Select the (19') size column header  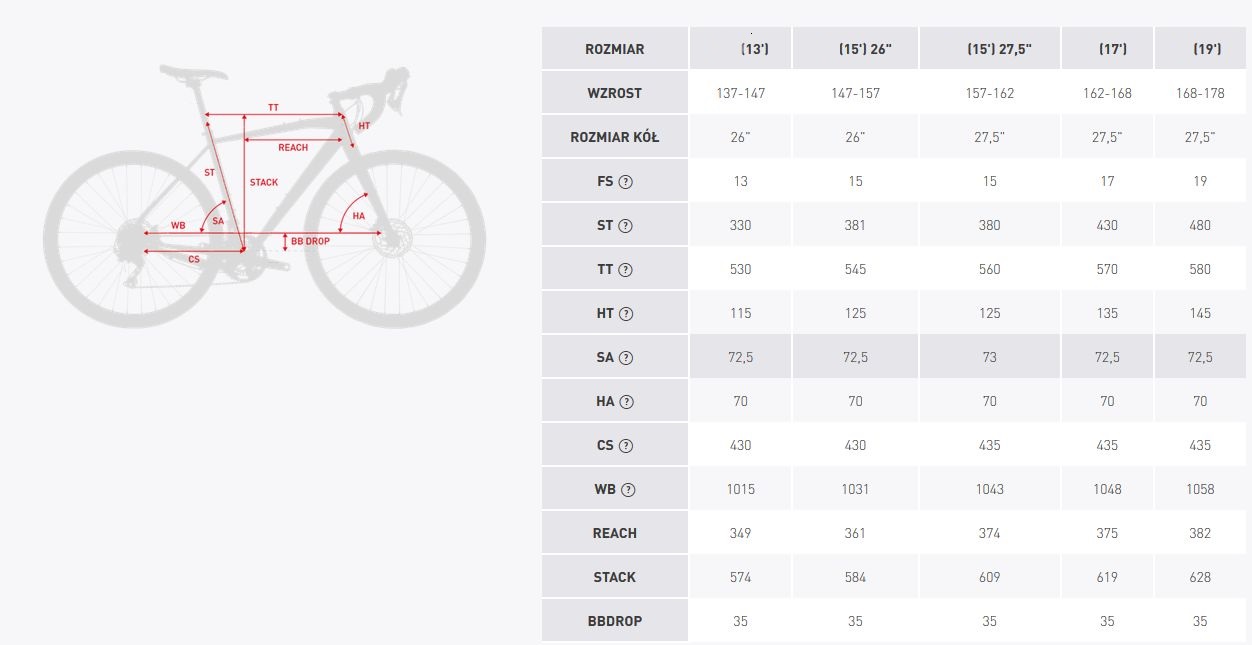coord(1201,49)
